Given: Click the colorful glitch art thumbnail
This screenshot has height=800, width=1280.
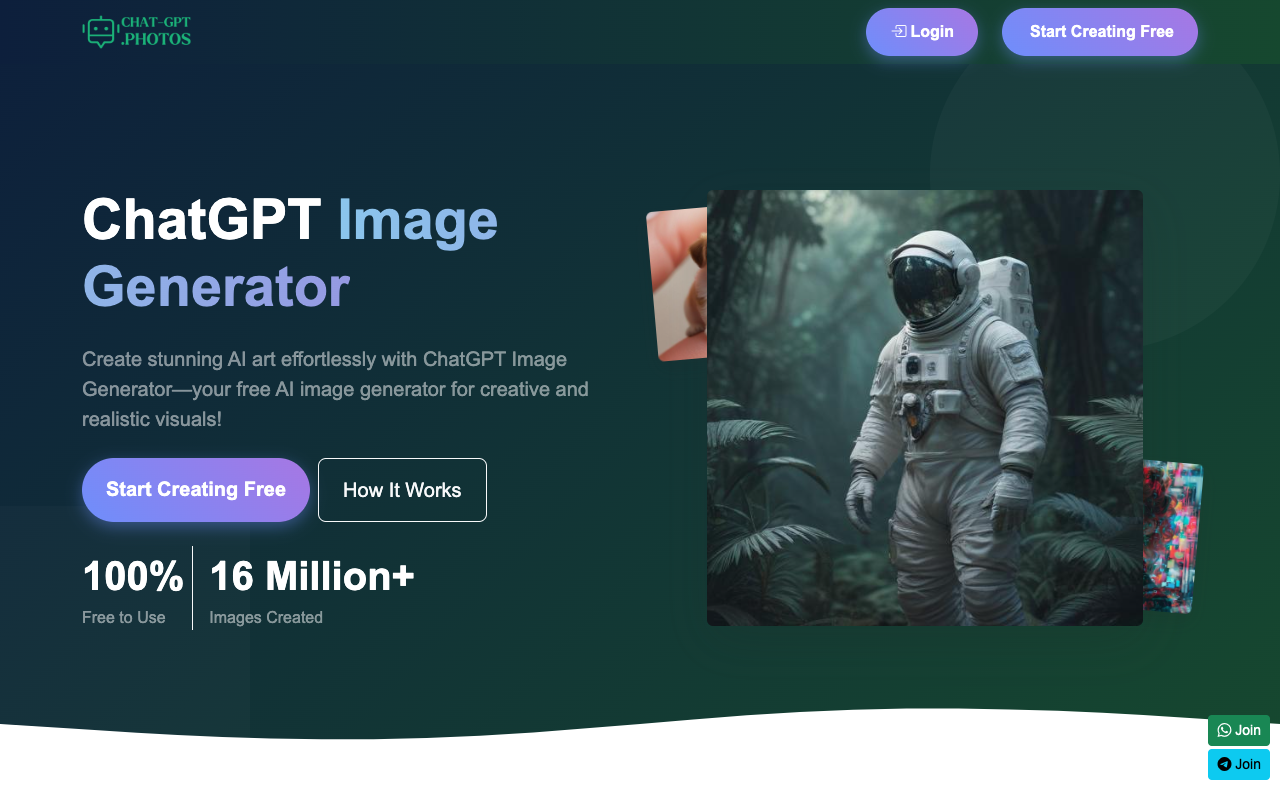Looking at the screenshot, I should 1172,536.
